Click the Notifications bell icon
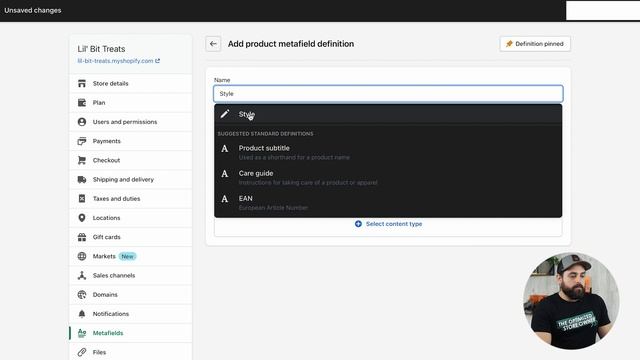Image resolution: width=640 pixels, height=360 pixels. (x=82, y=313)
